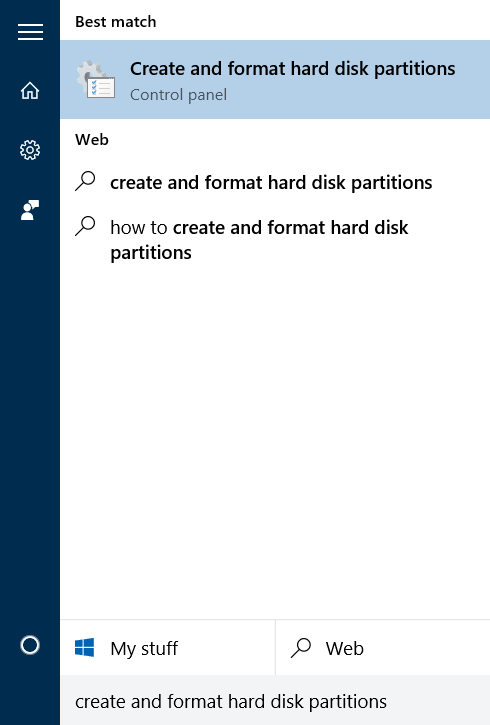Open the hamburger menu in Cortana sidebar
490x725 pixels.
point(30,32)
